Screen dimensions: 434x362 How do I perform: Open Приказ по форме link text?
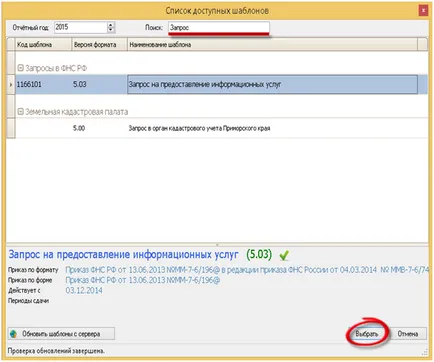[143, 280]
